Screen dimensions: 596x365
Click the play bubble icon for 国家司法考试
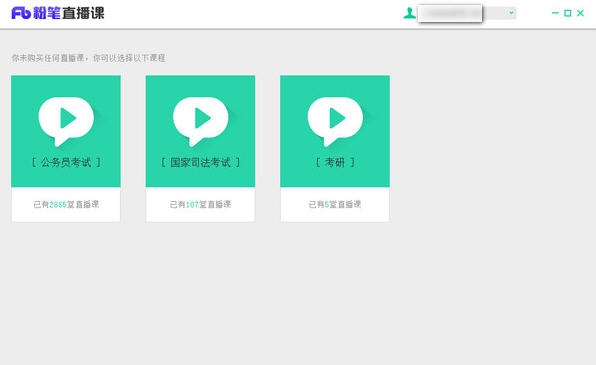tap(201, 121)
